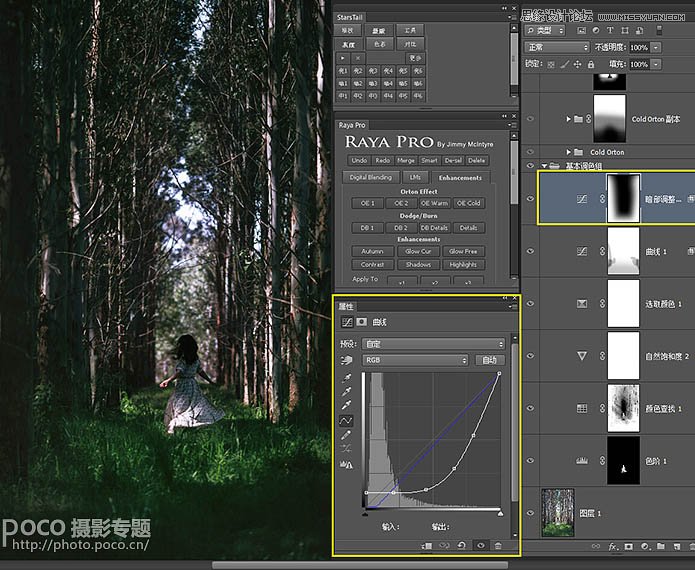This screenshot has height=570, width=695.
Task: Click the OE Cold button
Action: click(x=469, y=203)
